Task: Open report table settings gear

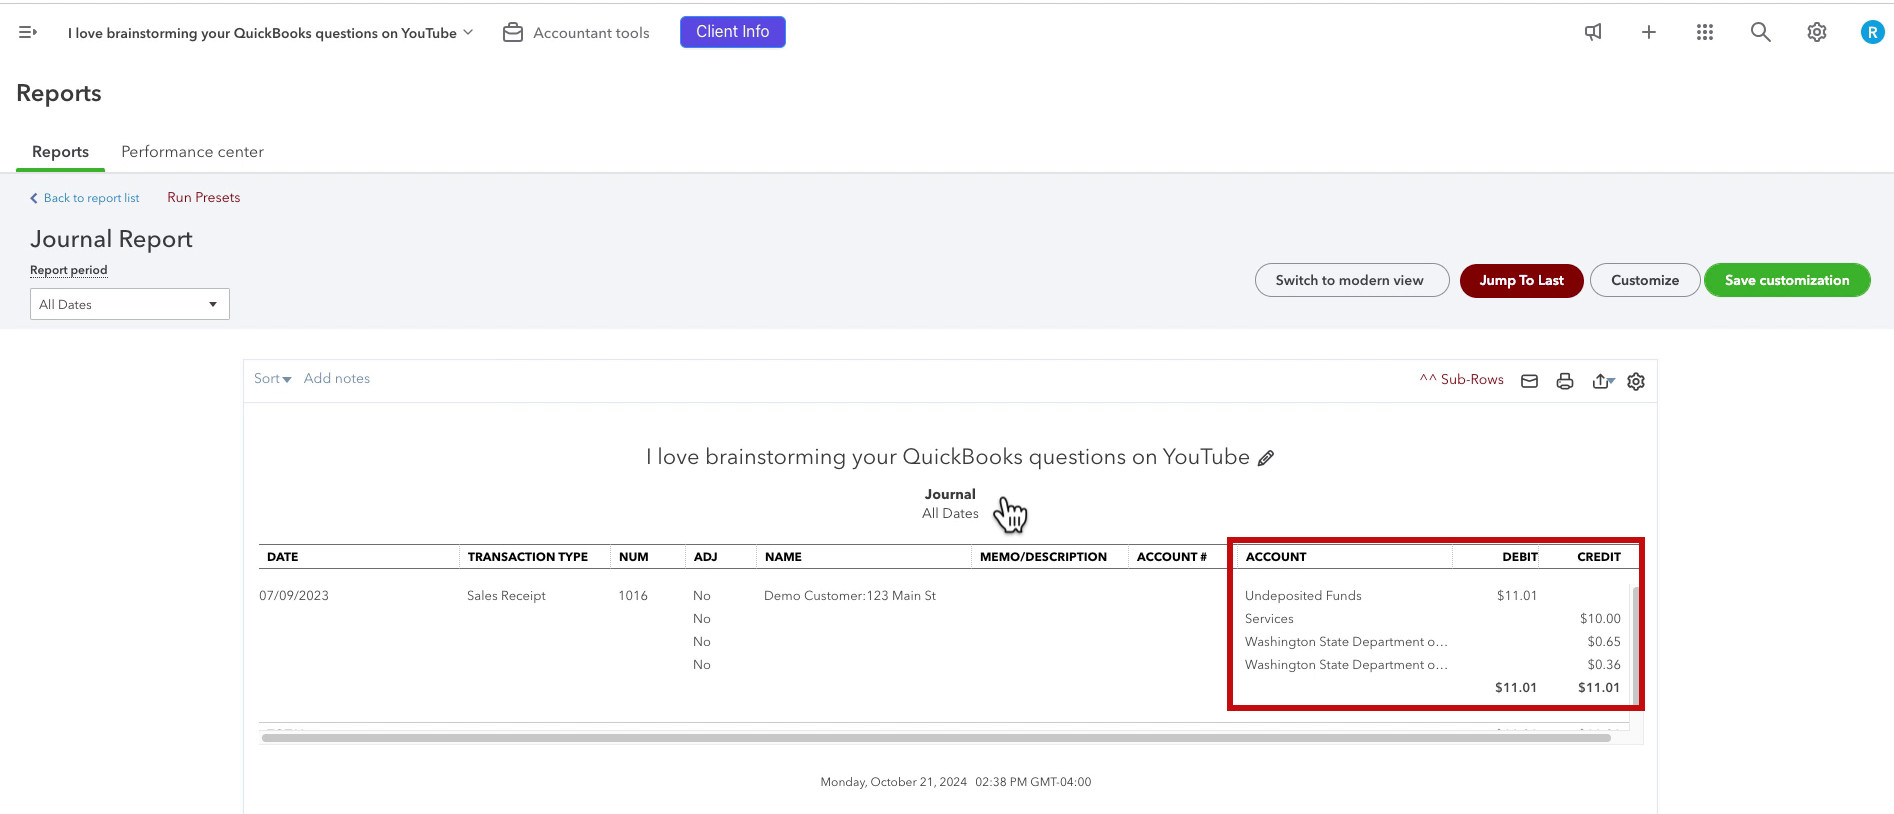Action: point(1636,381)
